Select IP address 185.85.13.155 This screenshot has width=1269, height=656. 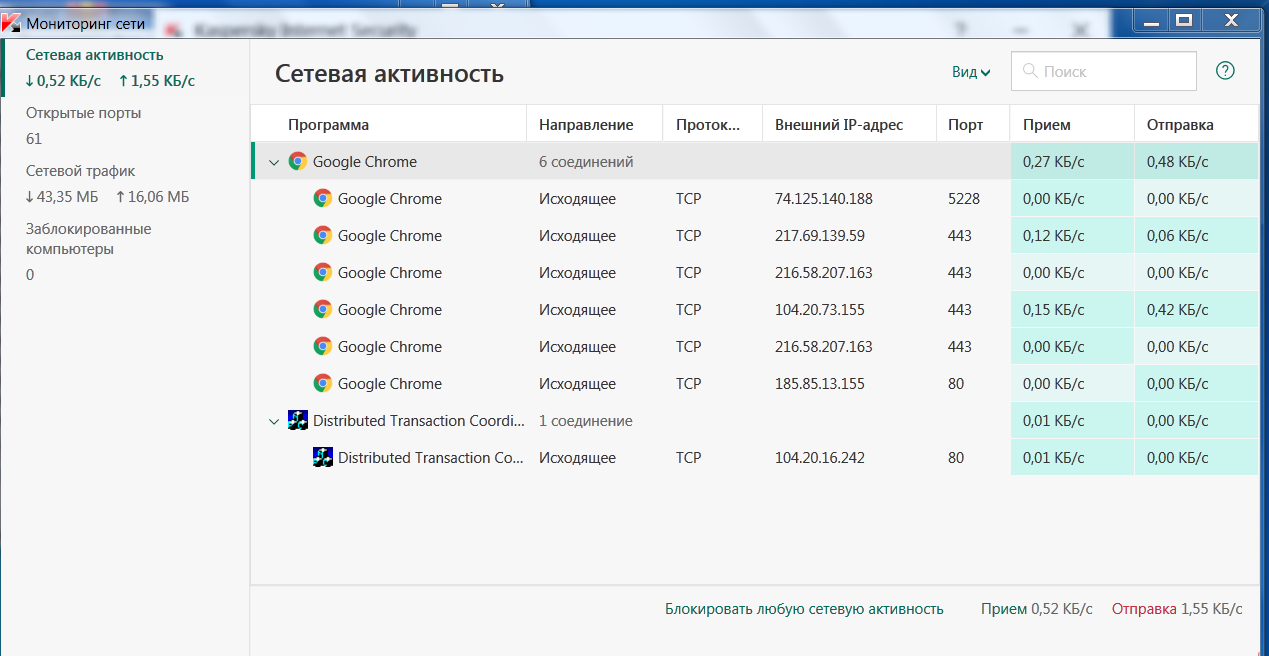tap(820, 384)
